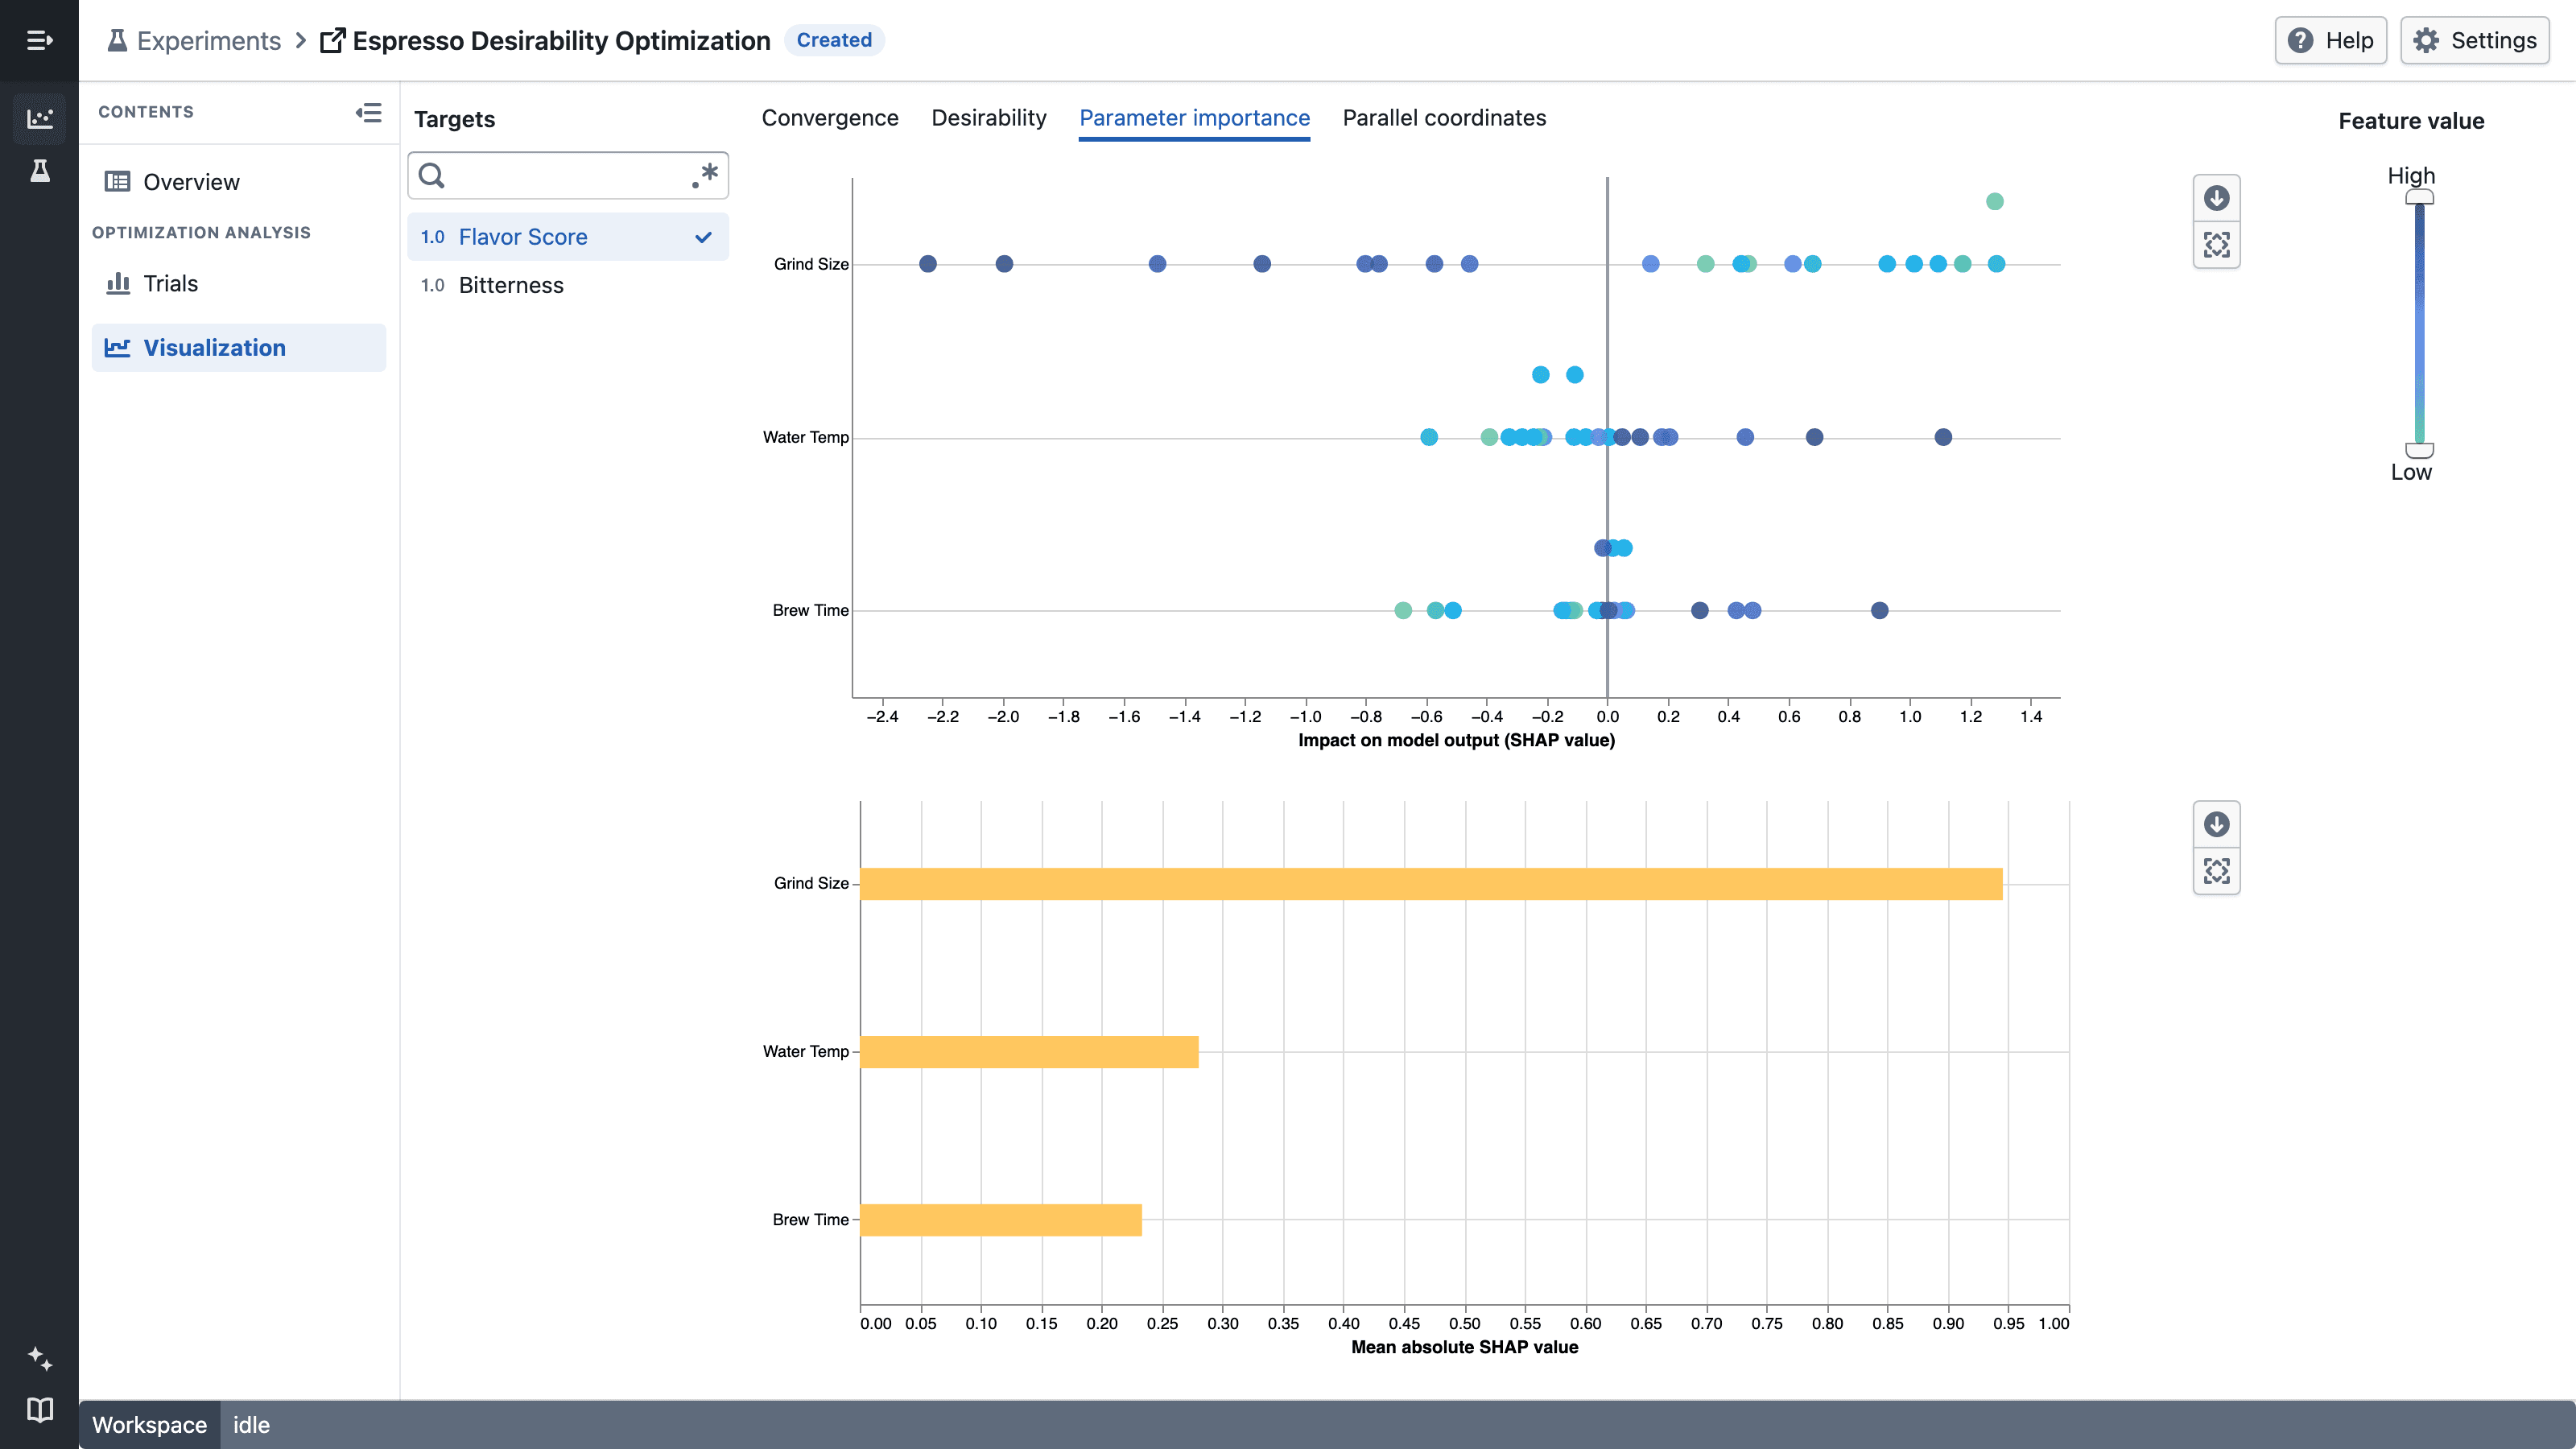Open the documentation book icon
2576x1449 pixels.
click(39, 1410)
